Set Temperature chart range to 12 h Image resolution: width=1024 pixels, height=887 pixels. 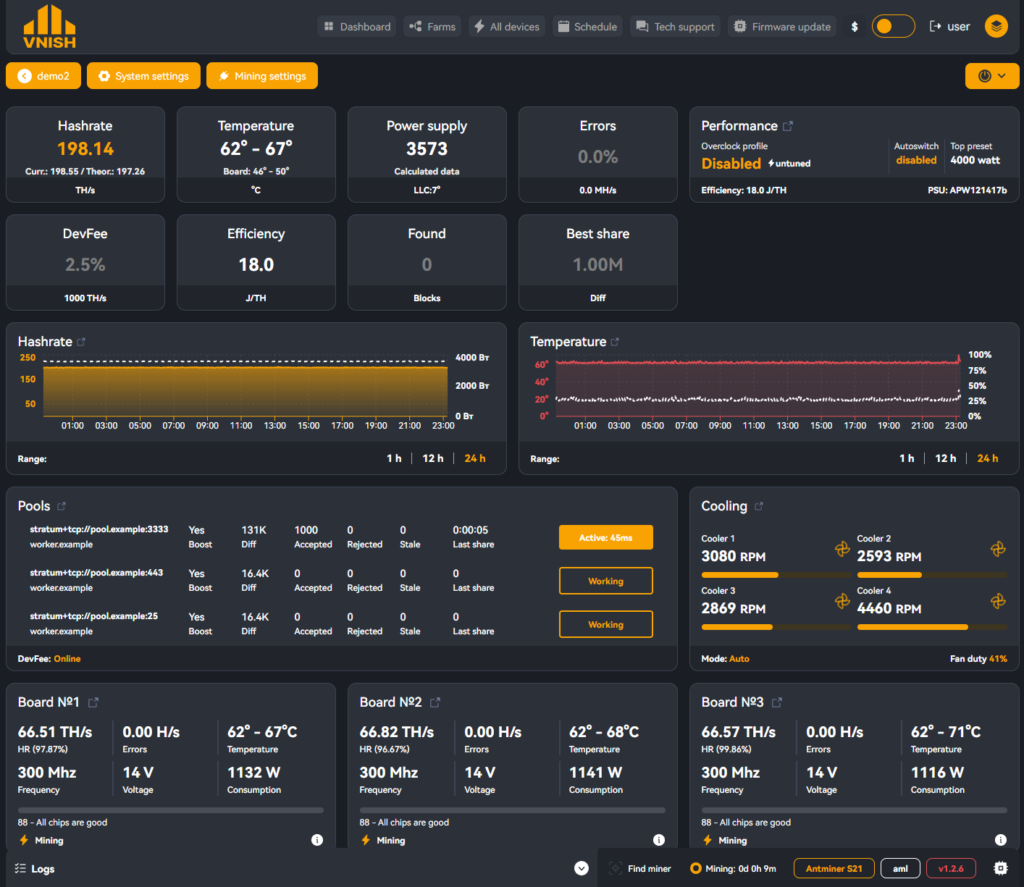pyautogui.click(x=945, y=459)
